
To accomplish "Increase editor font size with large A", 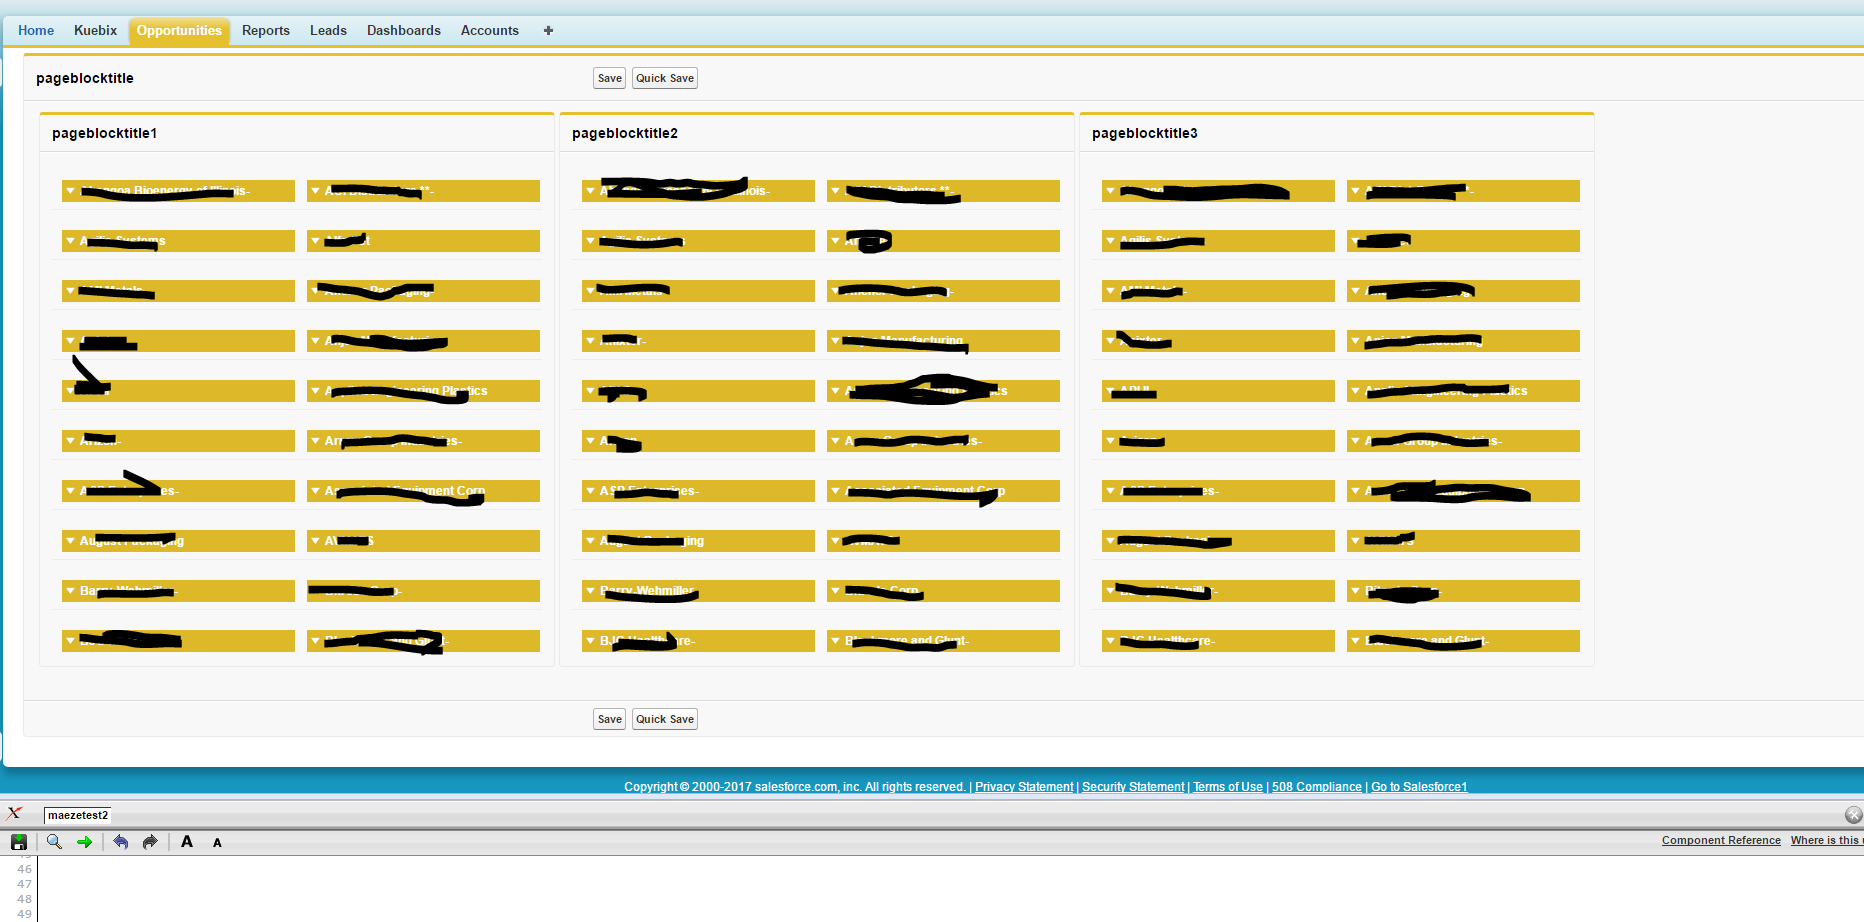I will click(x=187, y=842).
